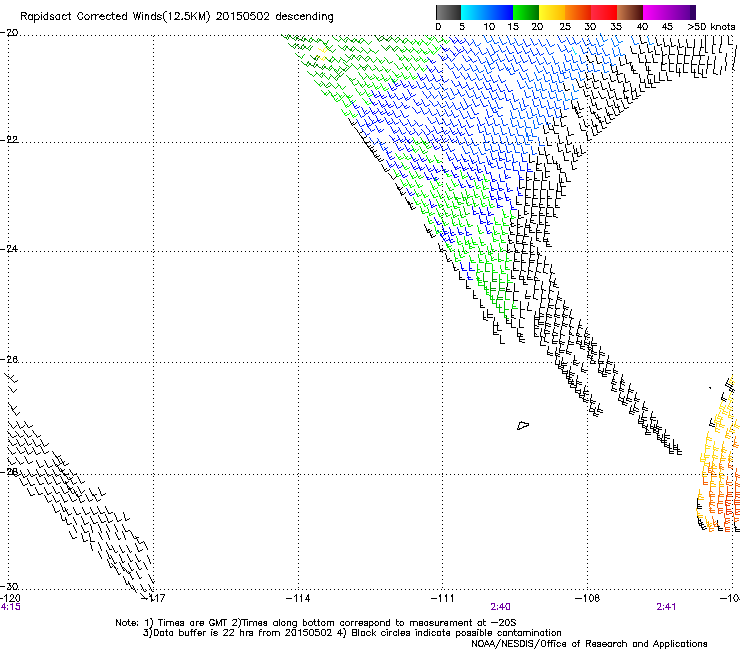The height and width of the screenshot is (650, 740).
Task: Click the -117 longitude axis label
Action: click(x=154, y=598)
